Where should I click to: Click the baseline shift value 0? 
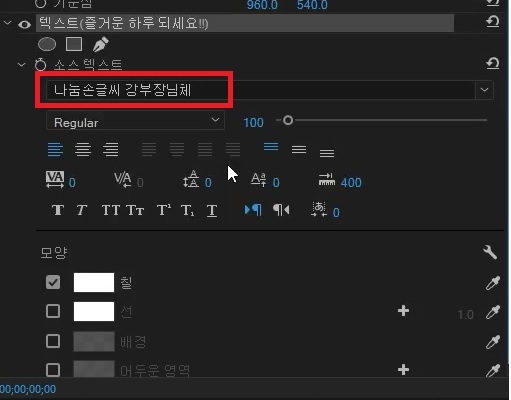276,183
